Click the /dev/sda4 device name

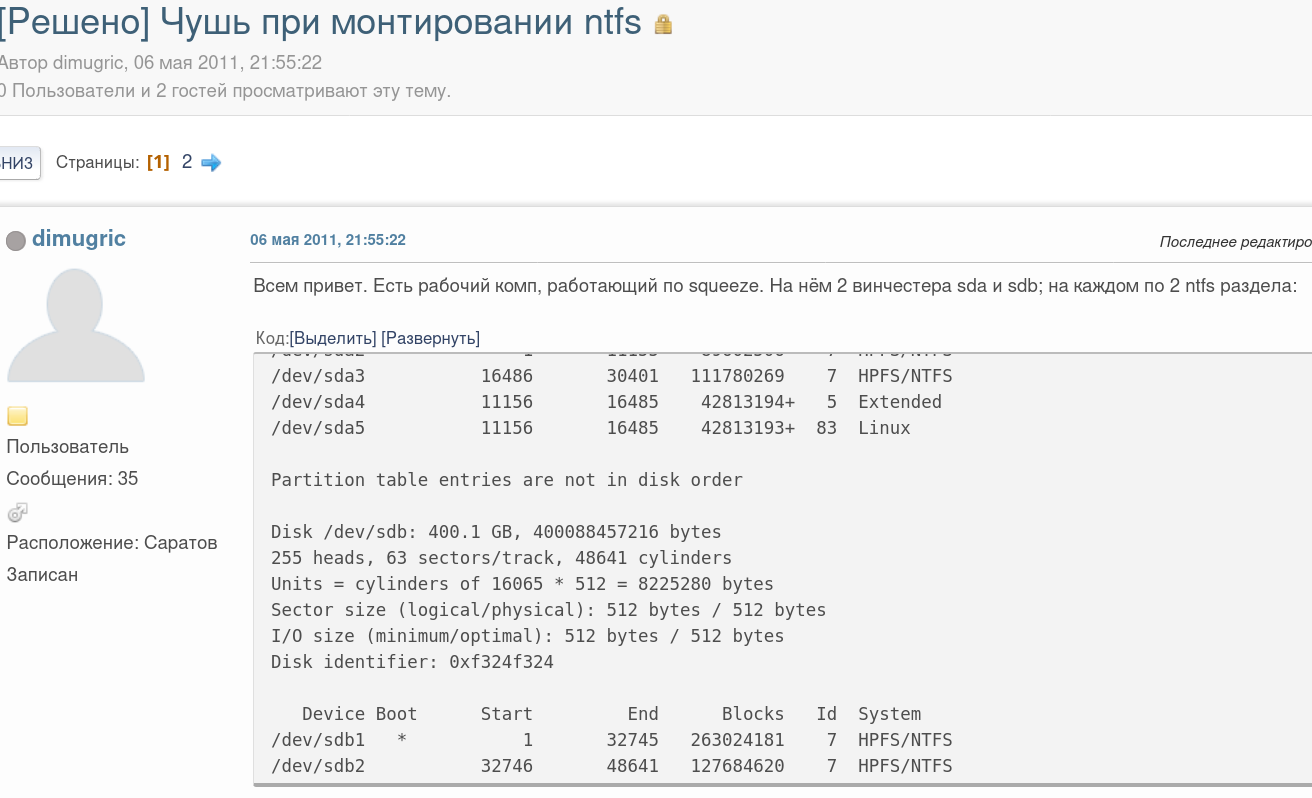click(318, 402)
